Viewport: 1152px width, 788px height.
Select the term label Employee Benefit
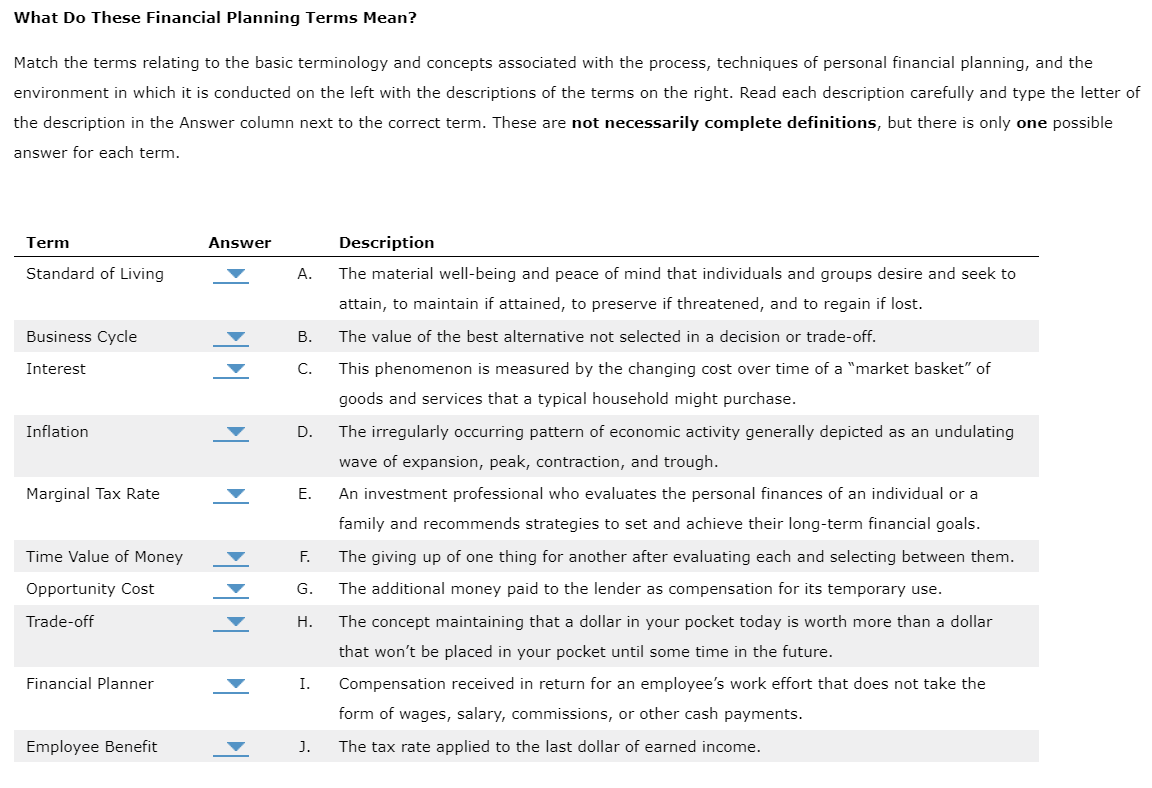pos(90,746)
